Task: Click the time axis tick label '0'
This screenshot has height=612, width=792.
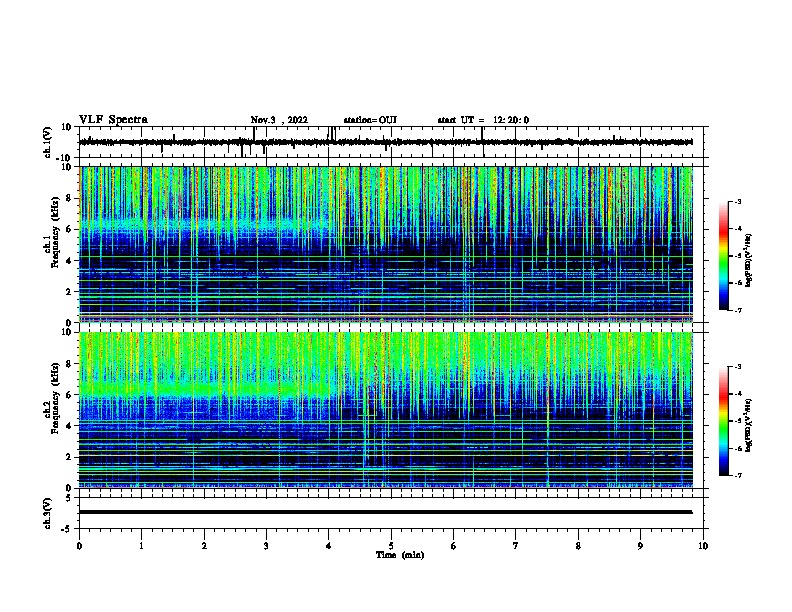Action: (79, 546)
